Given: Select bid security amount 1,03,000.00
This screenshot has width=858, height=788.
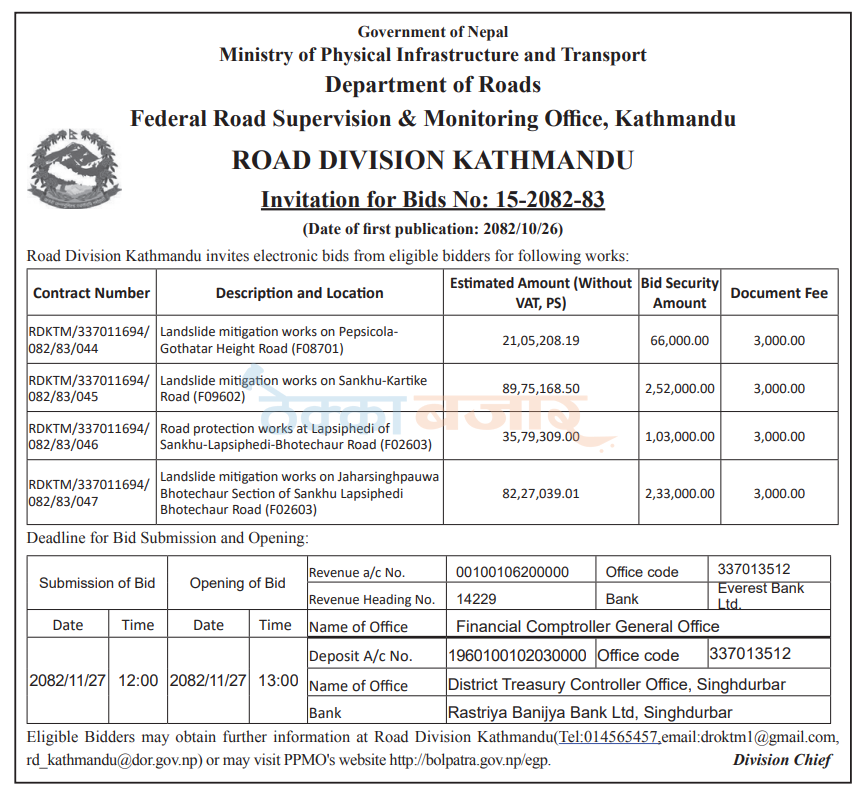Looking at the screenshot, I should click(x=680, y=437).
